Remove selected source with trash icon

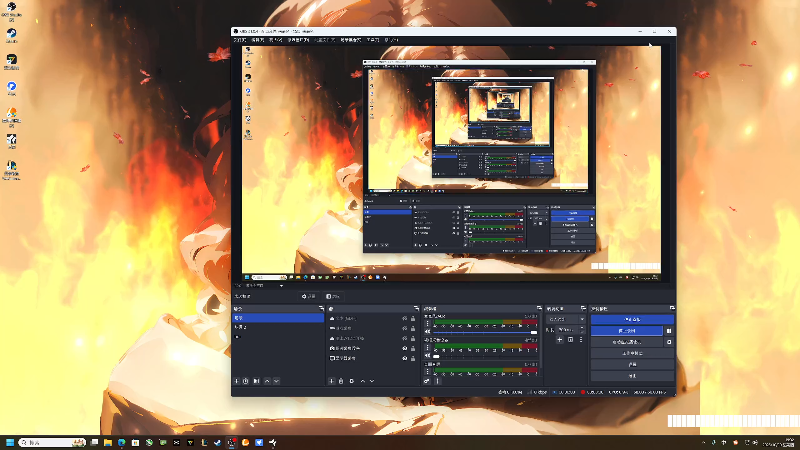point(341,381)
